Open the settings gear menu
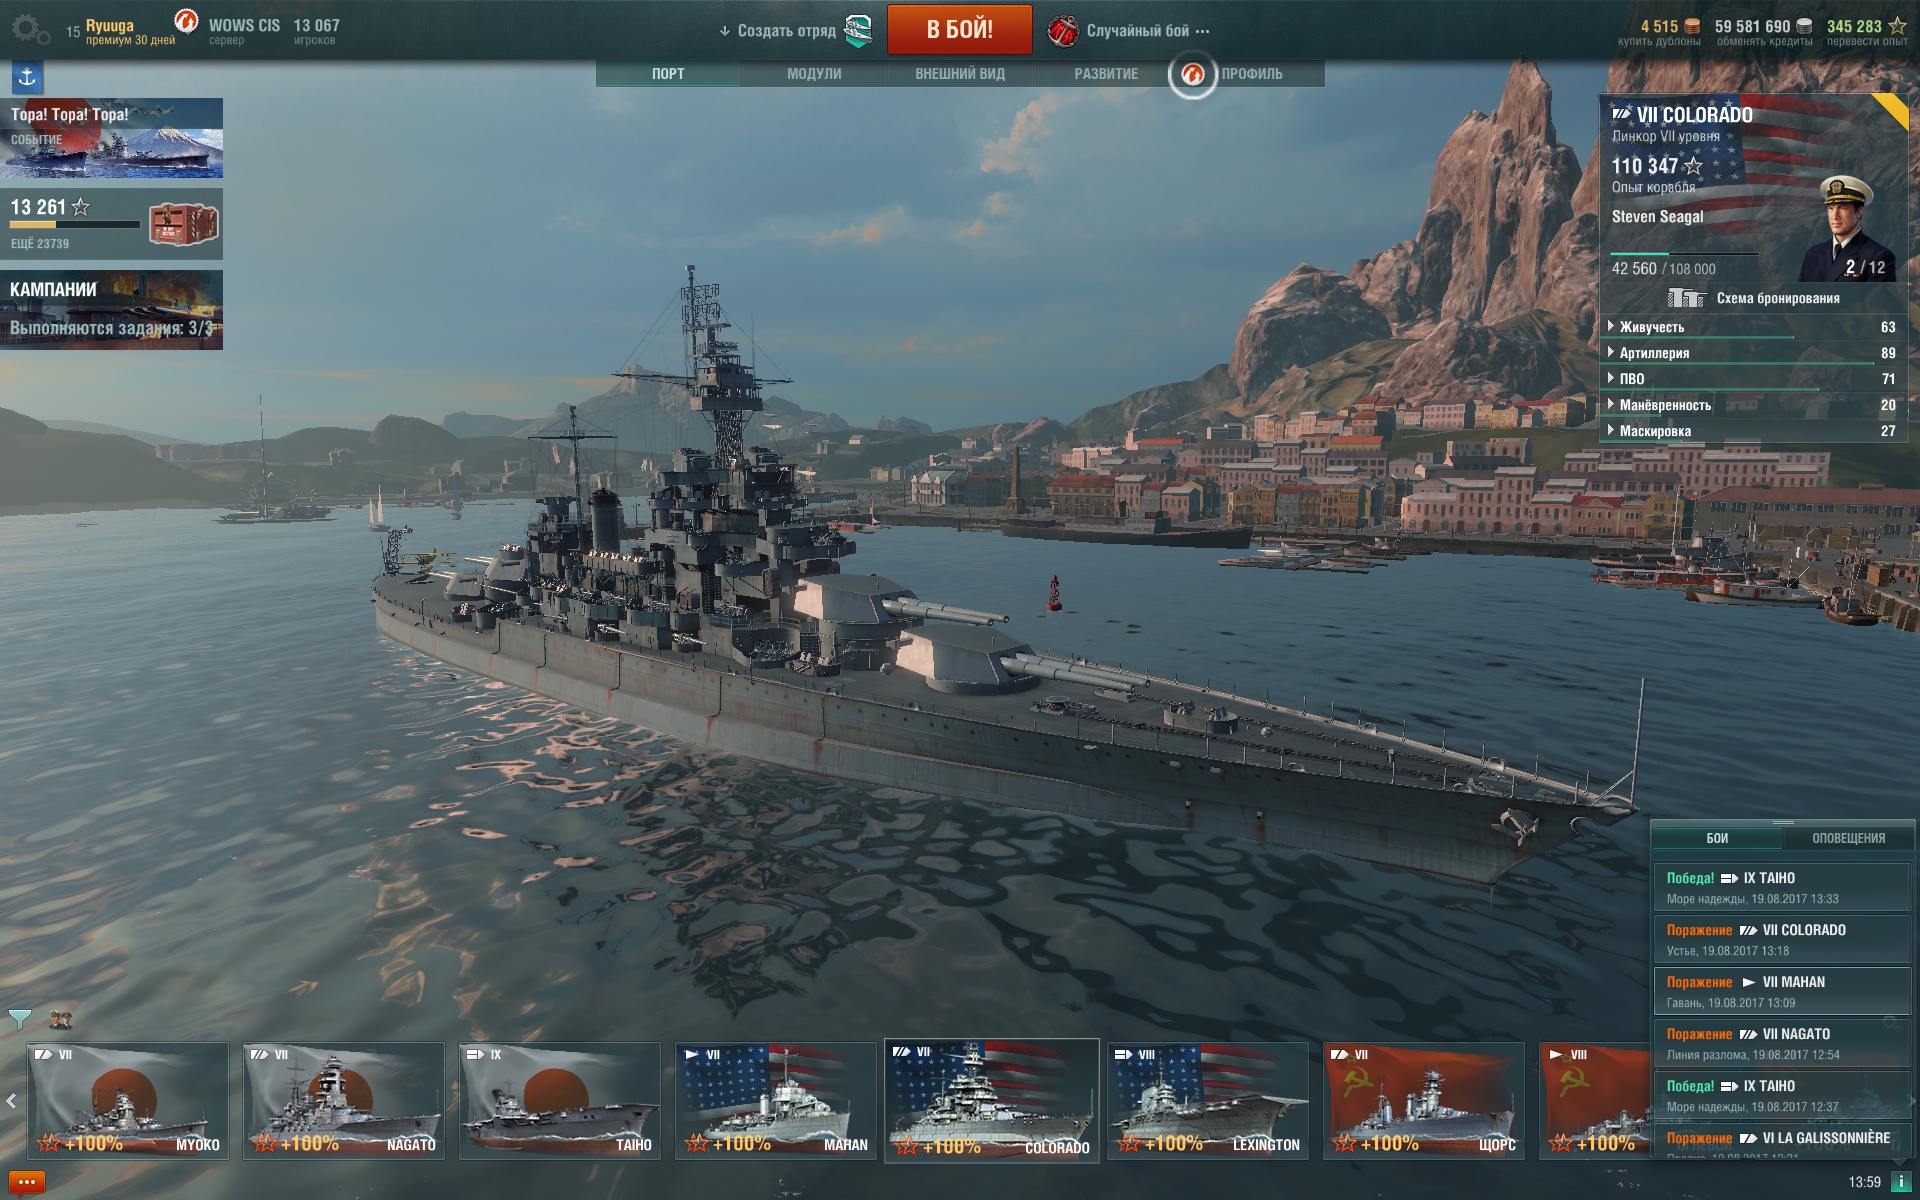 [30, 30]
